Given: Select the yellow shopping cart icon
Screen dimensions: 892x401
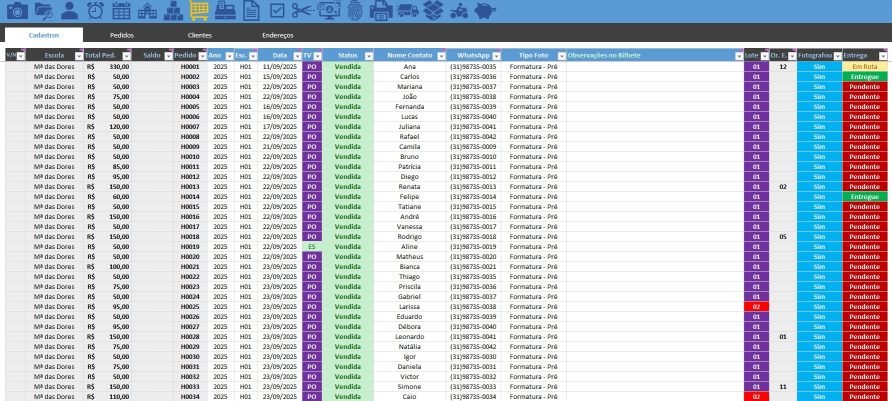Looking at the screenshot, I should [200, 11].
